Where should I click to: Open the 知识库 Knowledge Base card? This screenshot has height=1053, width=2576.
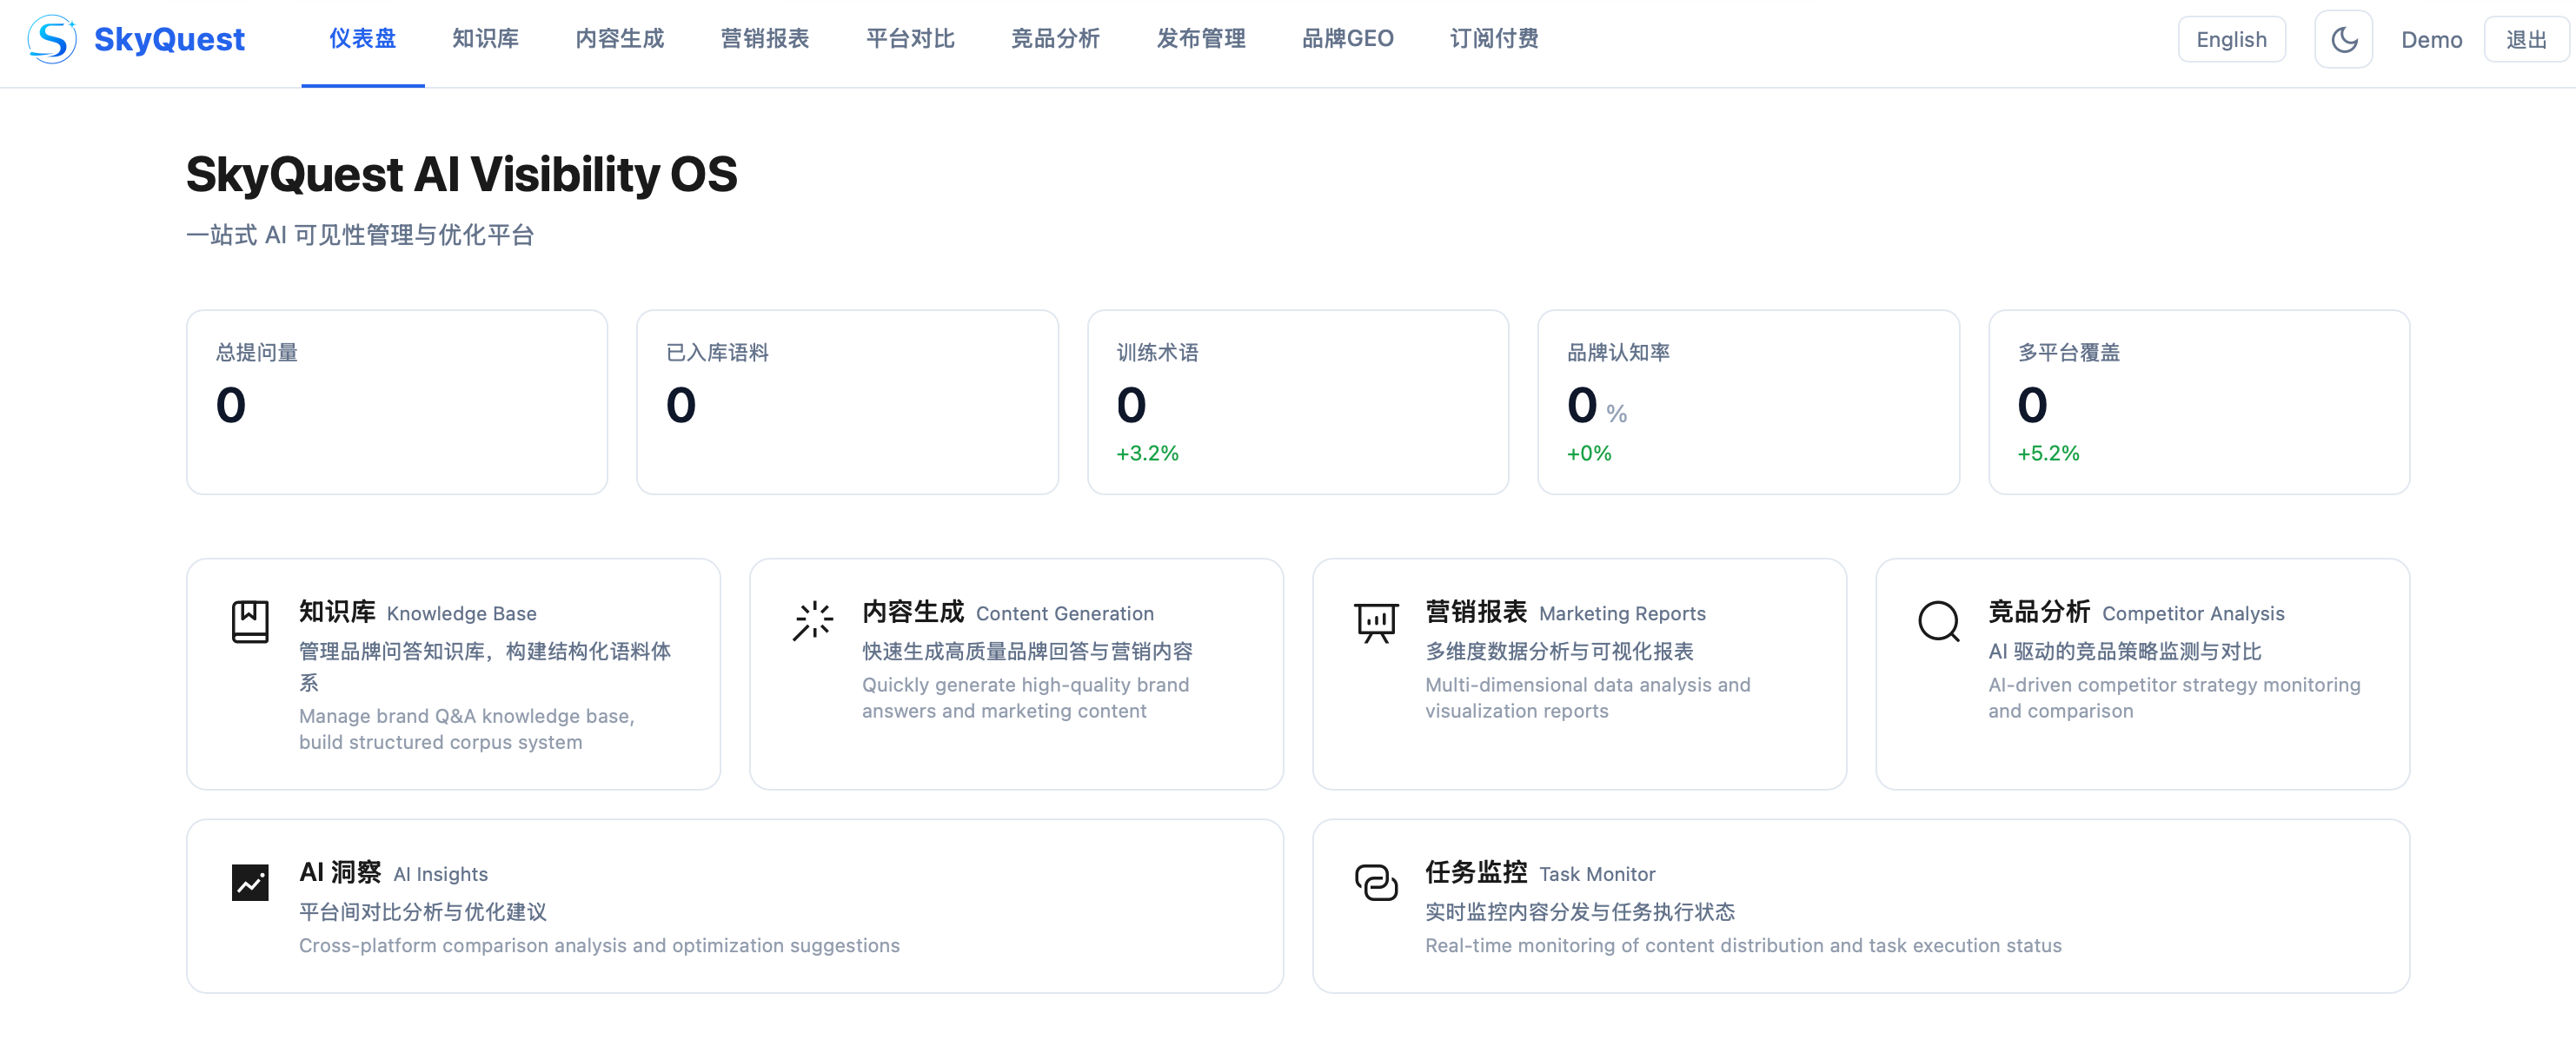tap(453, 674)
